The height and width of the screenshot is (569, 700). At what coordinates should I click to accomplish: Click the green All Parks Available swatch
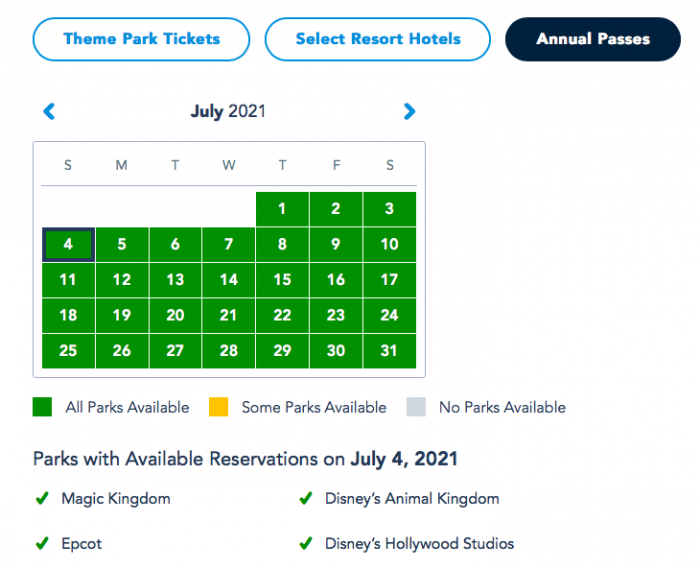(42, 407)
